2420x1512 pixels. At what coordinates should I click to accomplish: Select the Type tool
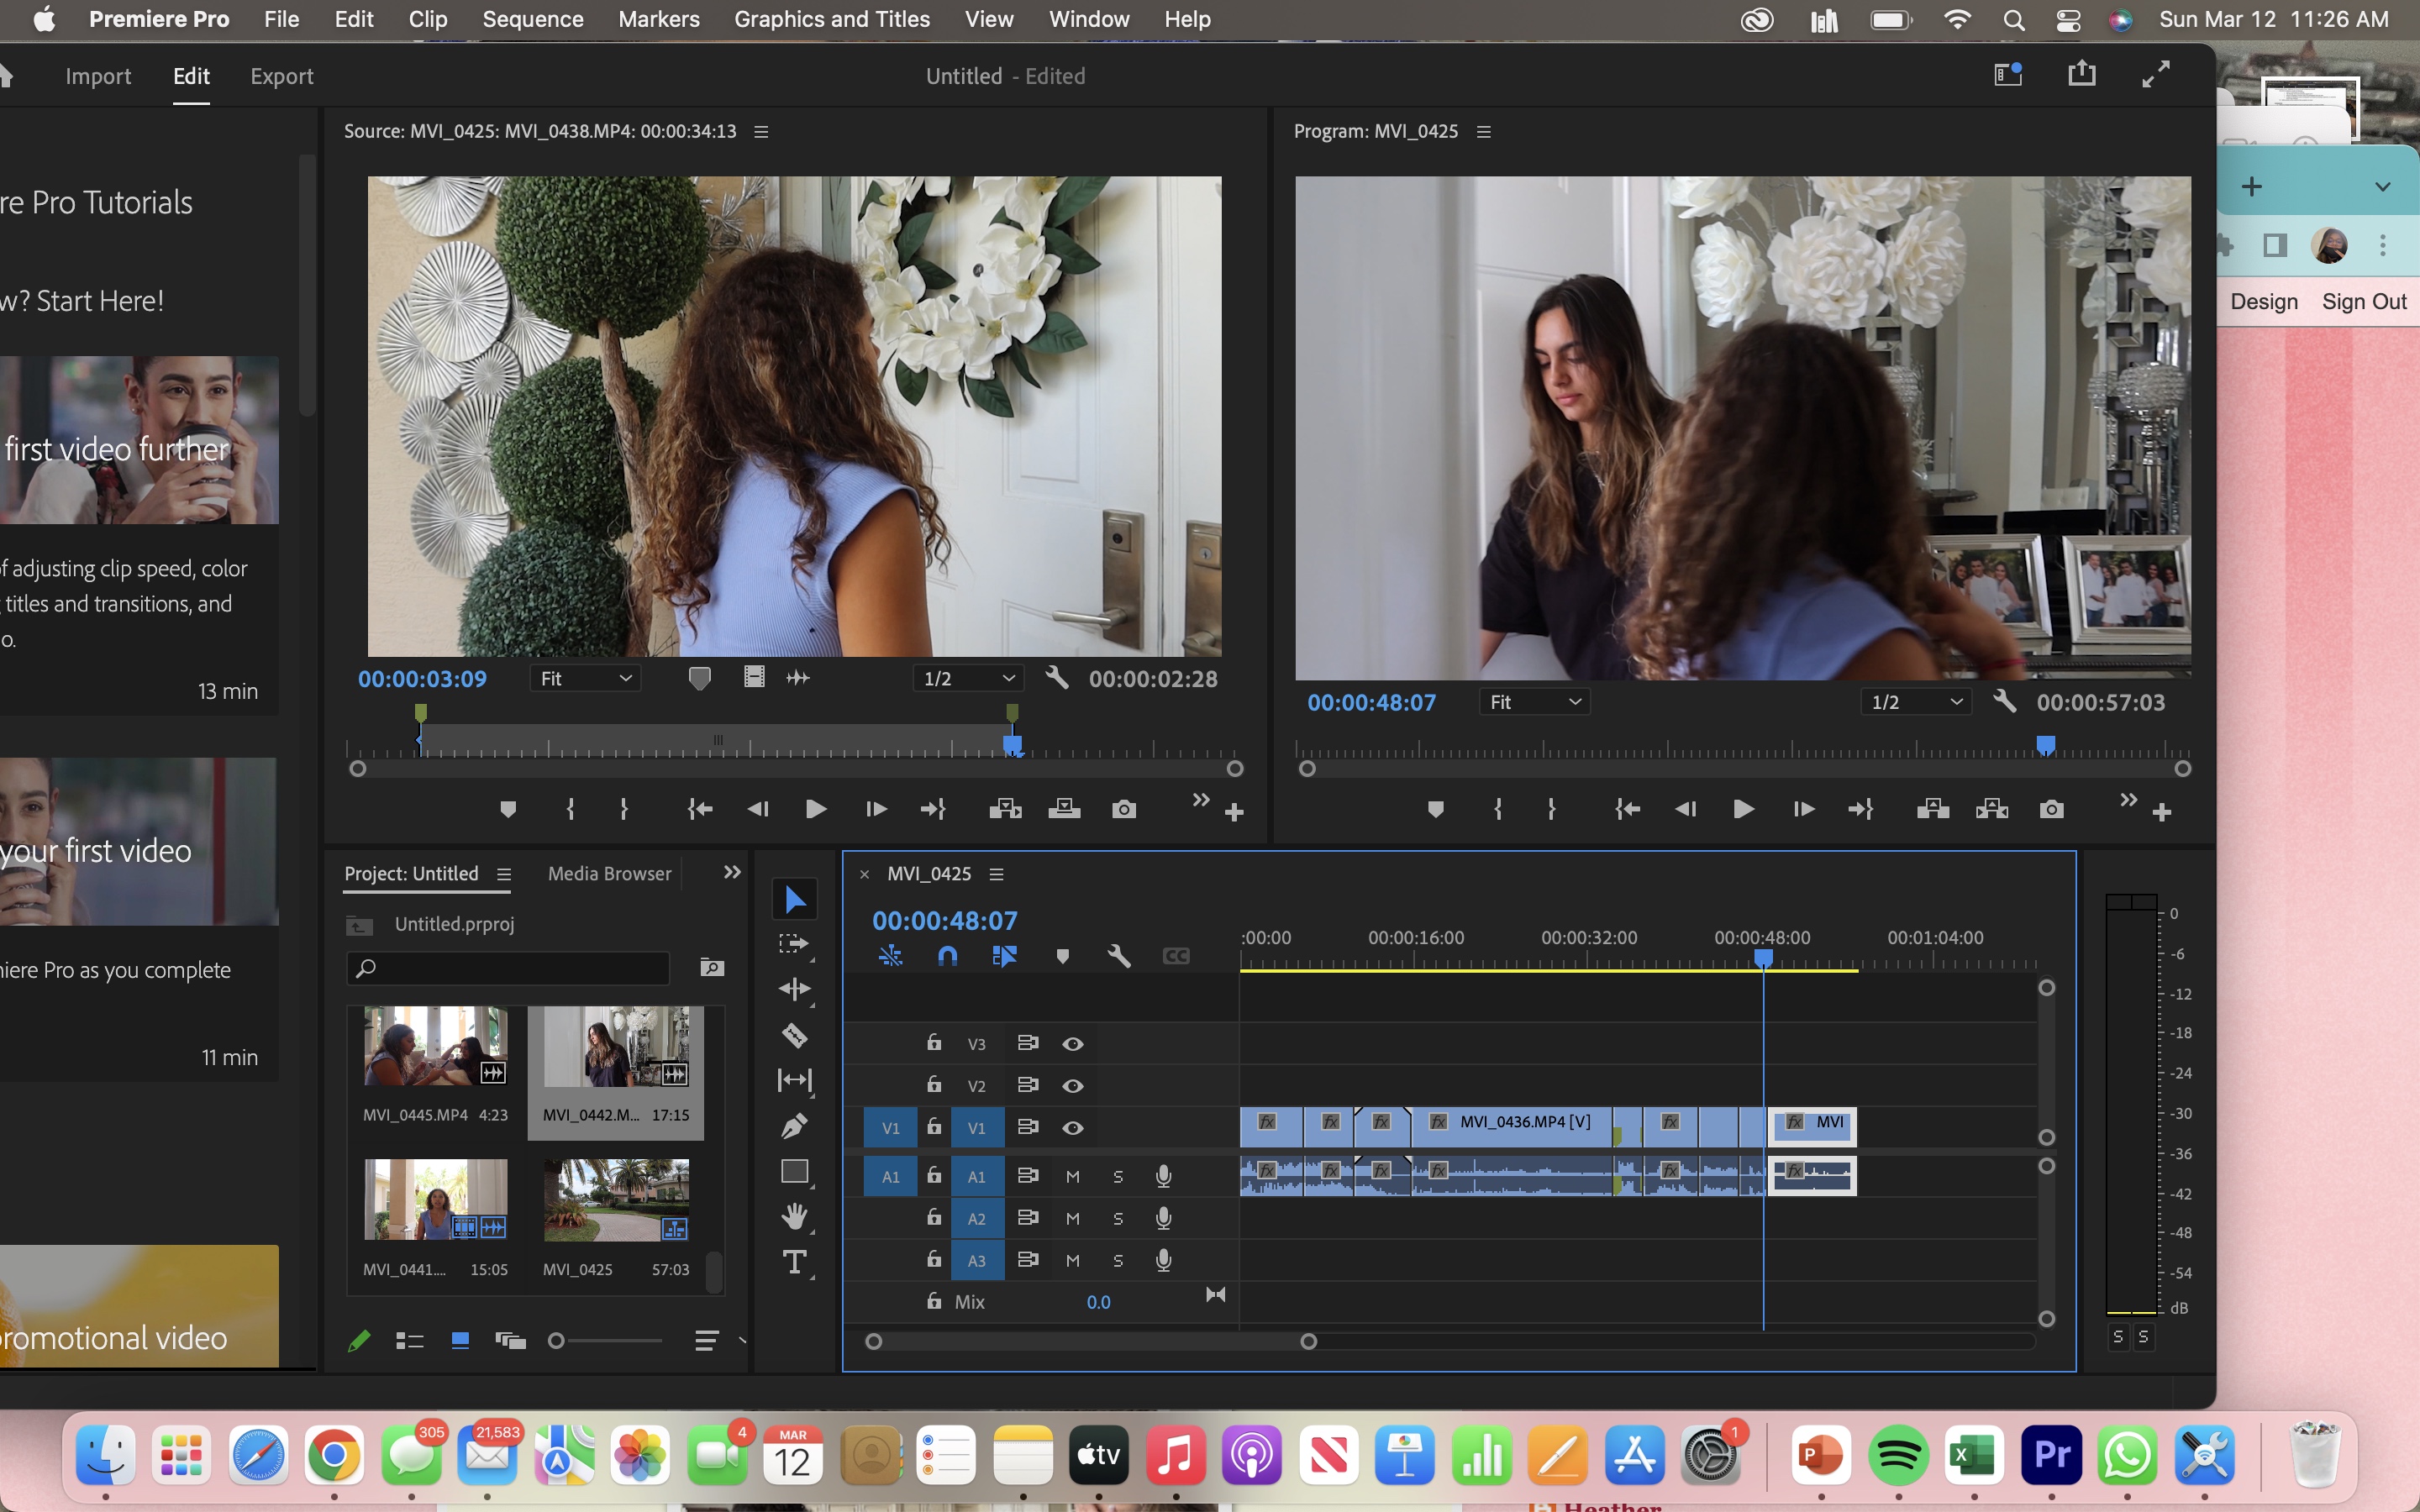point(795,1262)
